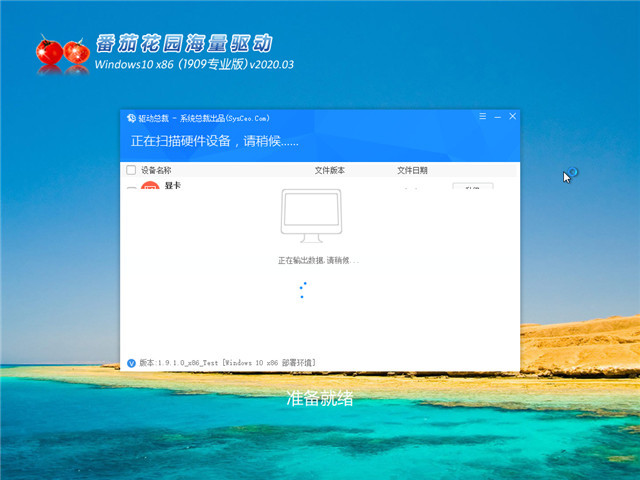The height and width of the screenshot is (480, 640).
Task: Close the 驱动总裁 window
Action: click(512, 117)
